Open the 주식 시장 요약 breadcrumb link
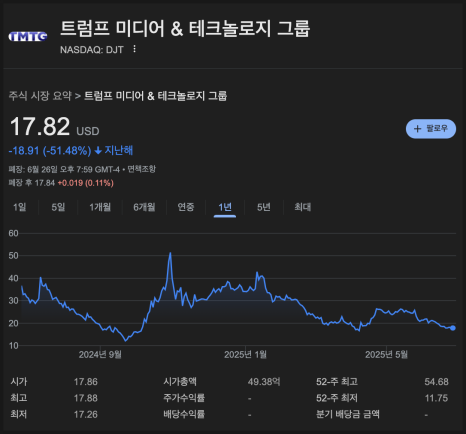This screenshot has width=466, height=434. 40,96
